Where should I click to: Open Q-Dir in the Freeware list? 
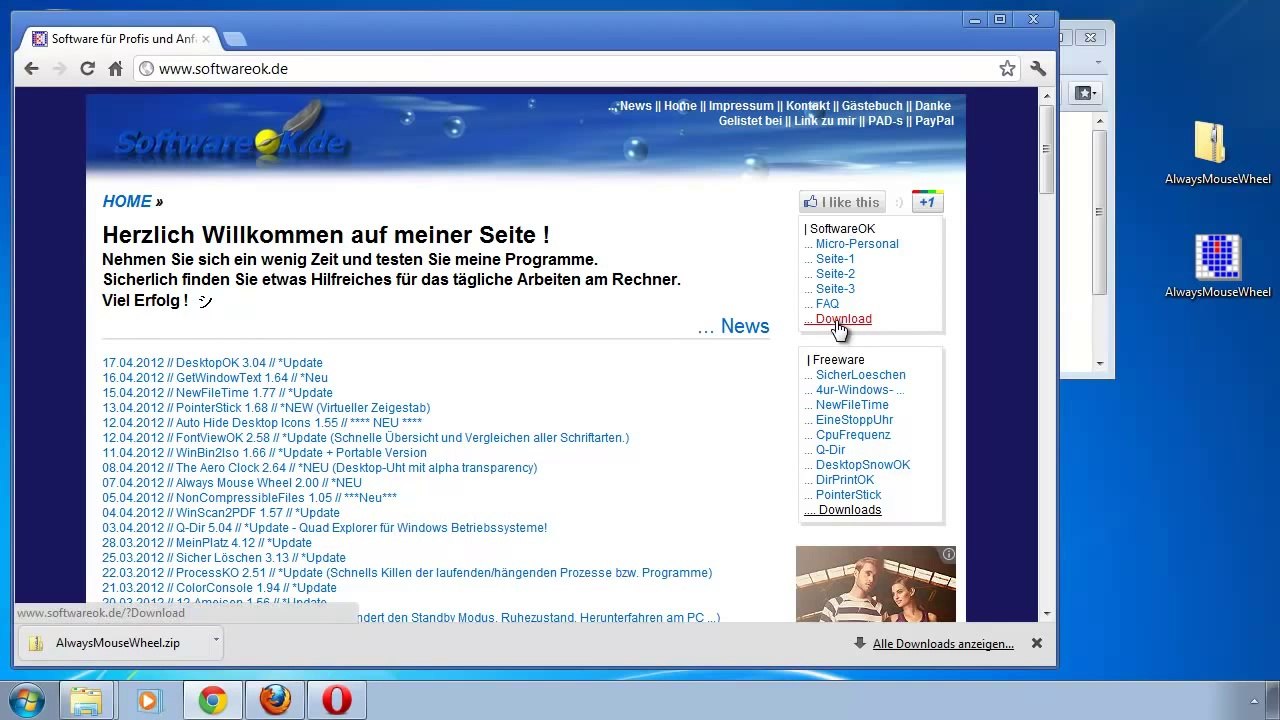pyautogui.click(x=830, y=450)
